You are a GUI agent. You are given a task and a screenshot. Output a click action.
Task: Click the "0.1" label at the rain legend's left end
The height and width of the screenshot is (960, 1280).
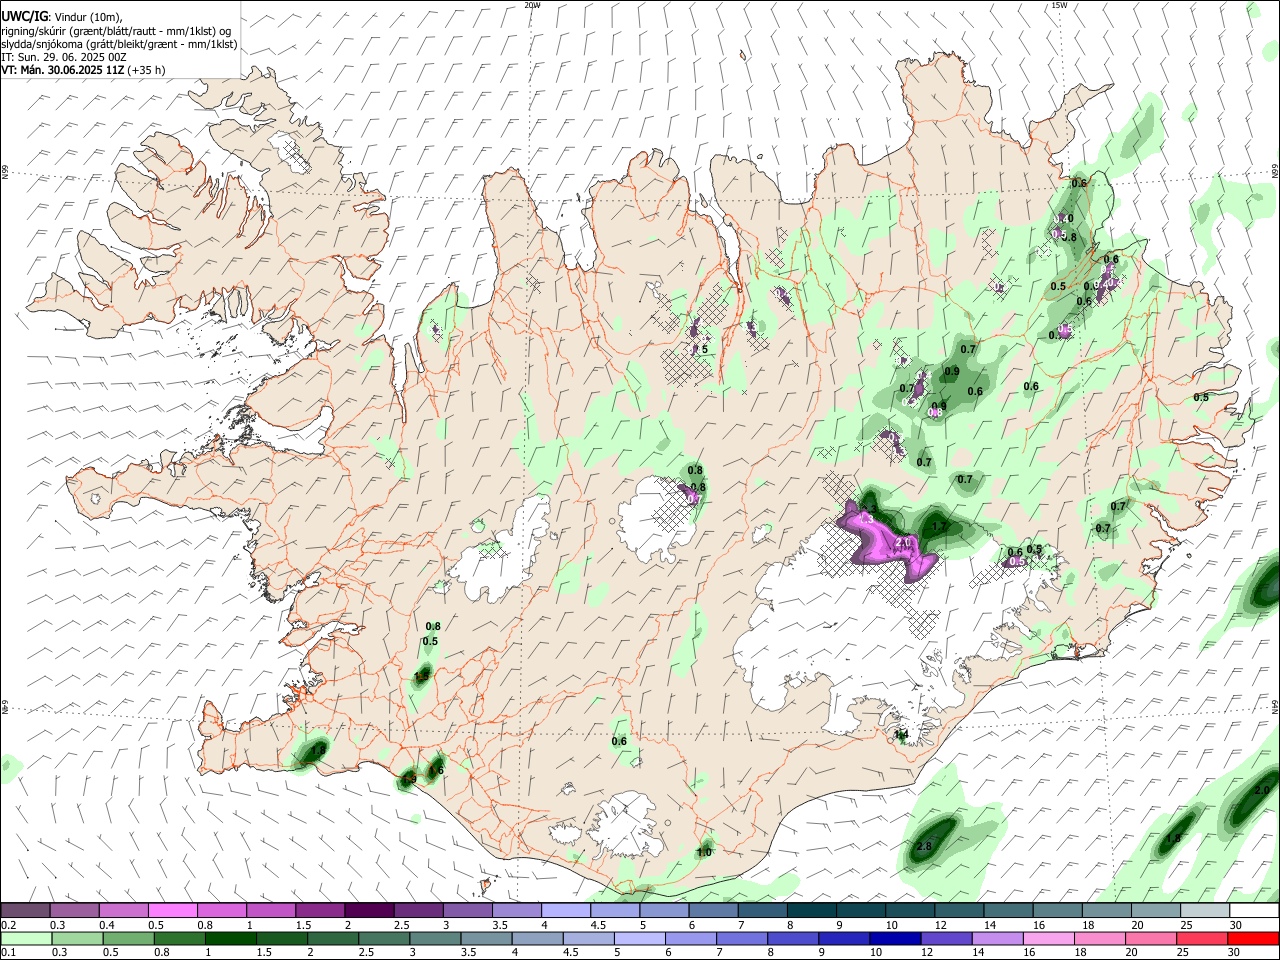click(x=7, y=953)
